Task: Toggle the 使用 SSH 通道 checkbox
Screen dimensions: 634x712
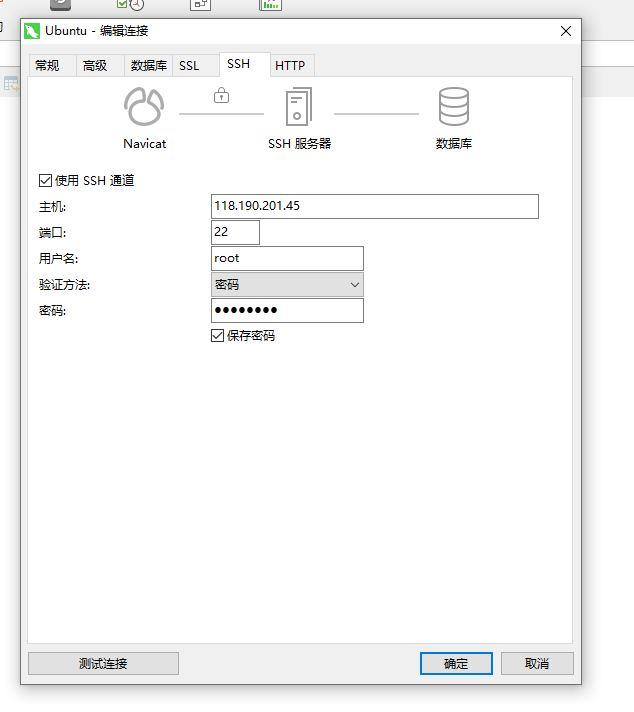Action: [45, 180]
